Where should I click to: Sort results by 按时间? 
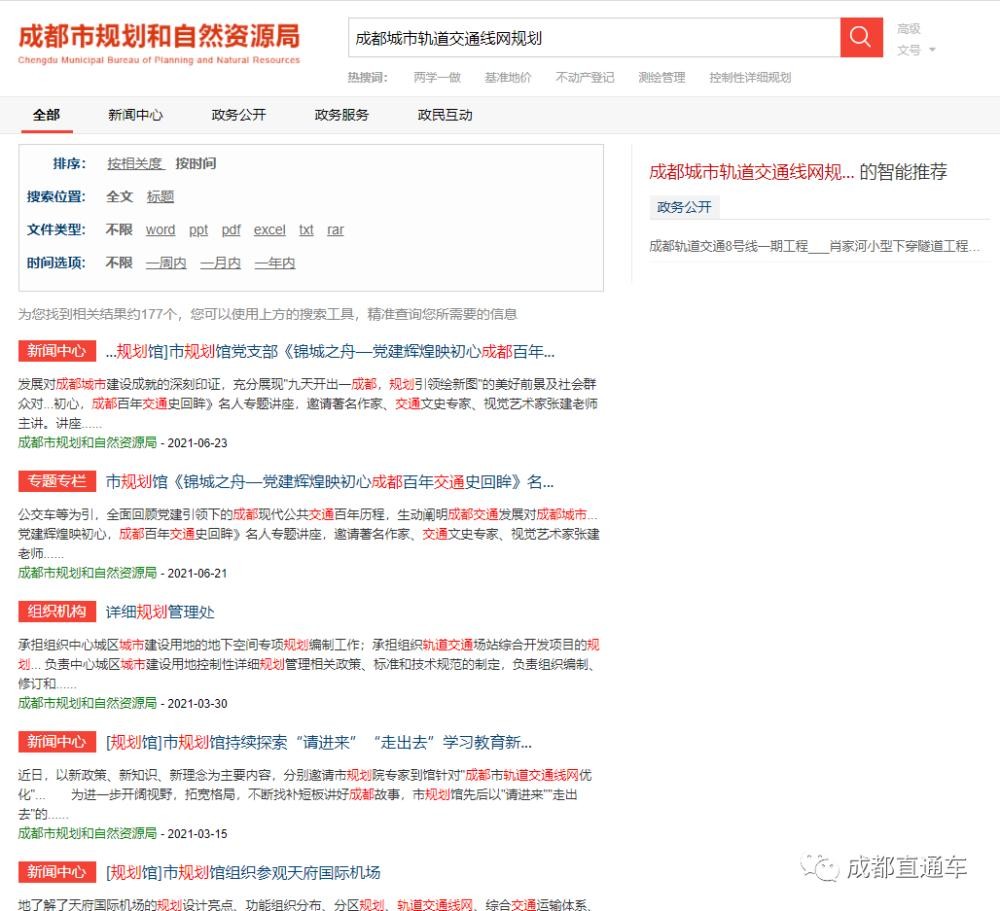pyautogui.click(x=196, y=164)
